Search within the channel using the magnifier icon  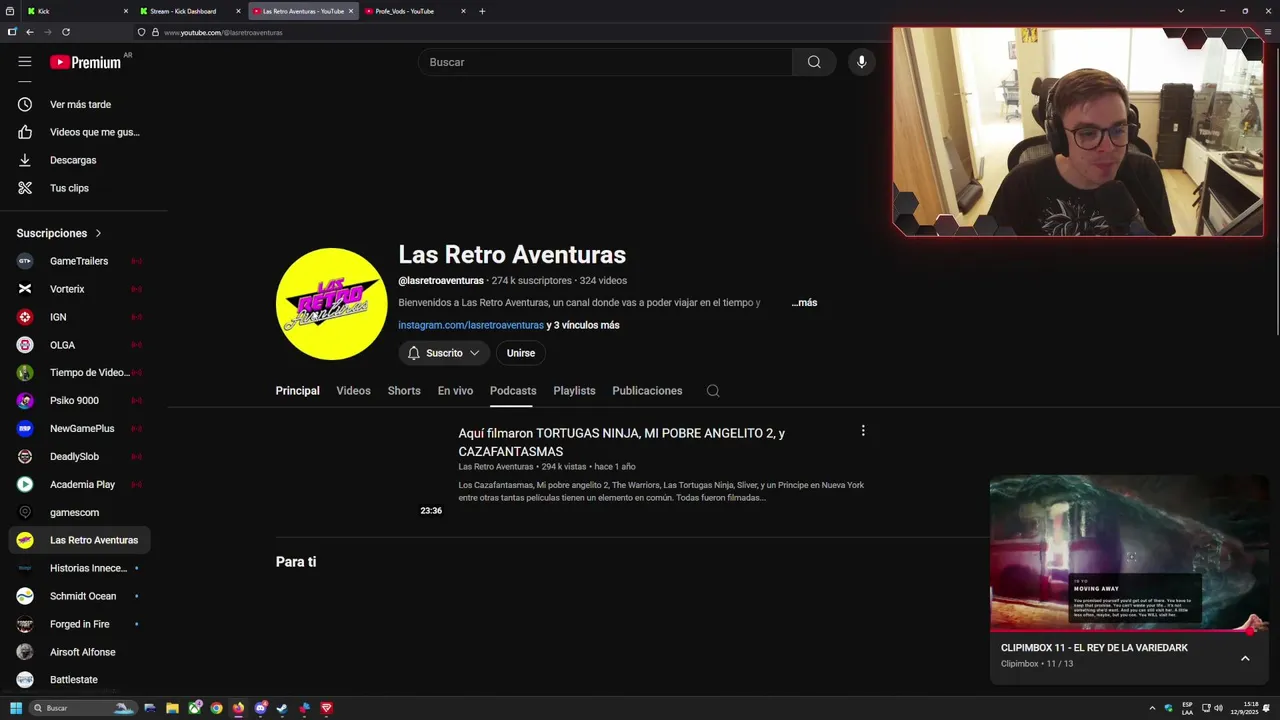(x=713, y=391)
